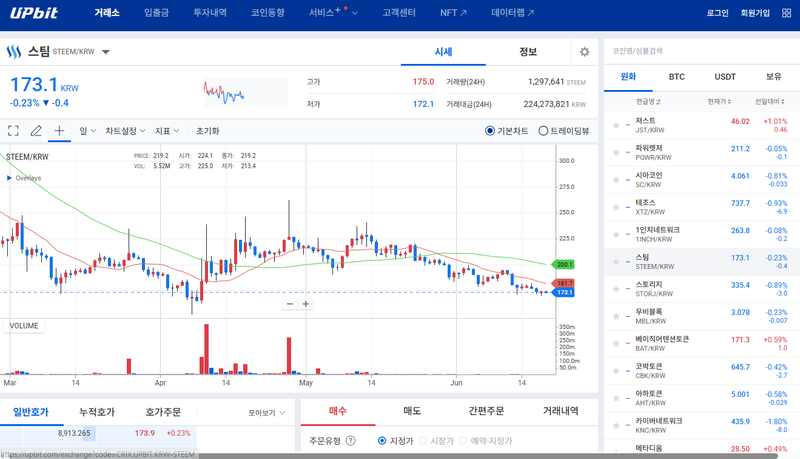Click 로그인 link

tap(717, 13)
